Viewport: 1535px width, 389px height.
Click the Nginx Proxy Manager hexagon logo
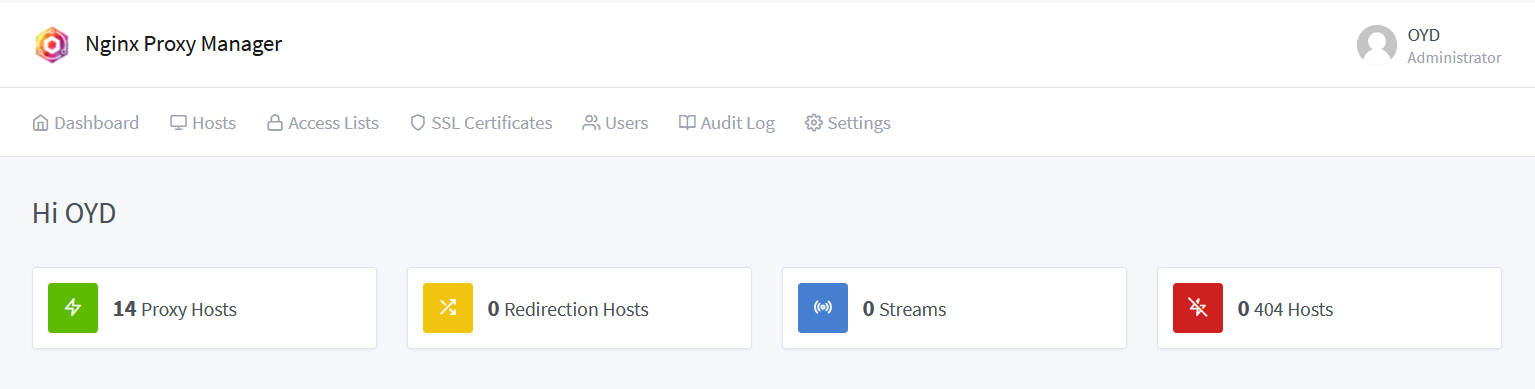pyautogui.click(x=51, y=45)
